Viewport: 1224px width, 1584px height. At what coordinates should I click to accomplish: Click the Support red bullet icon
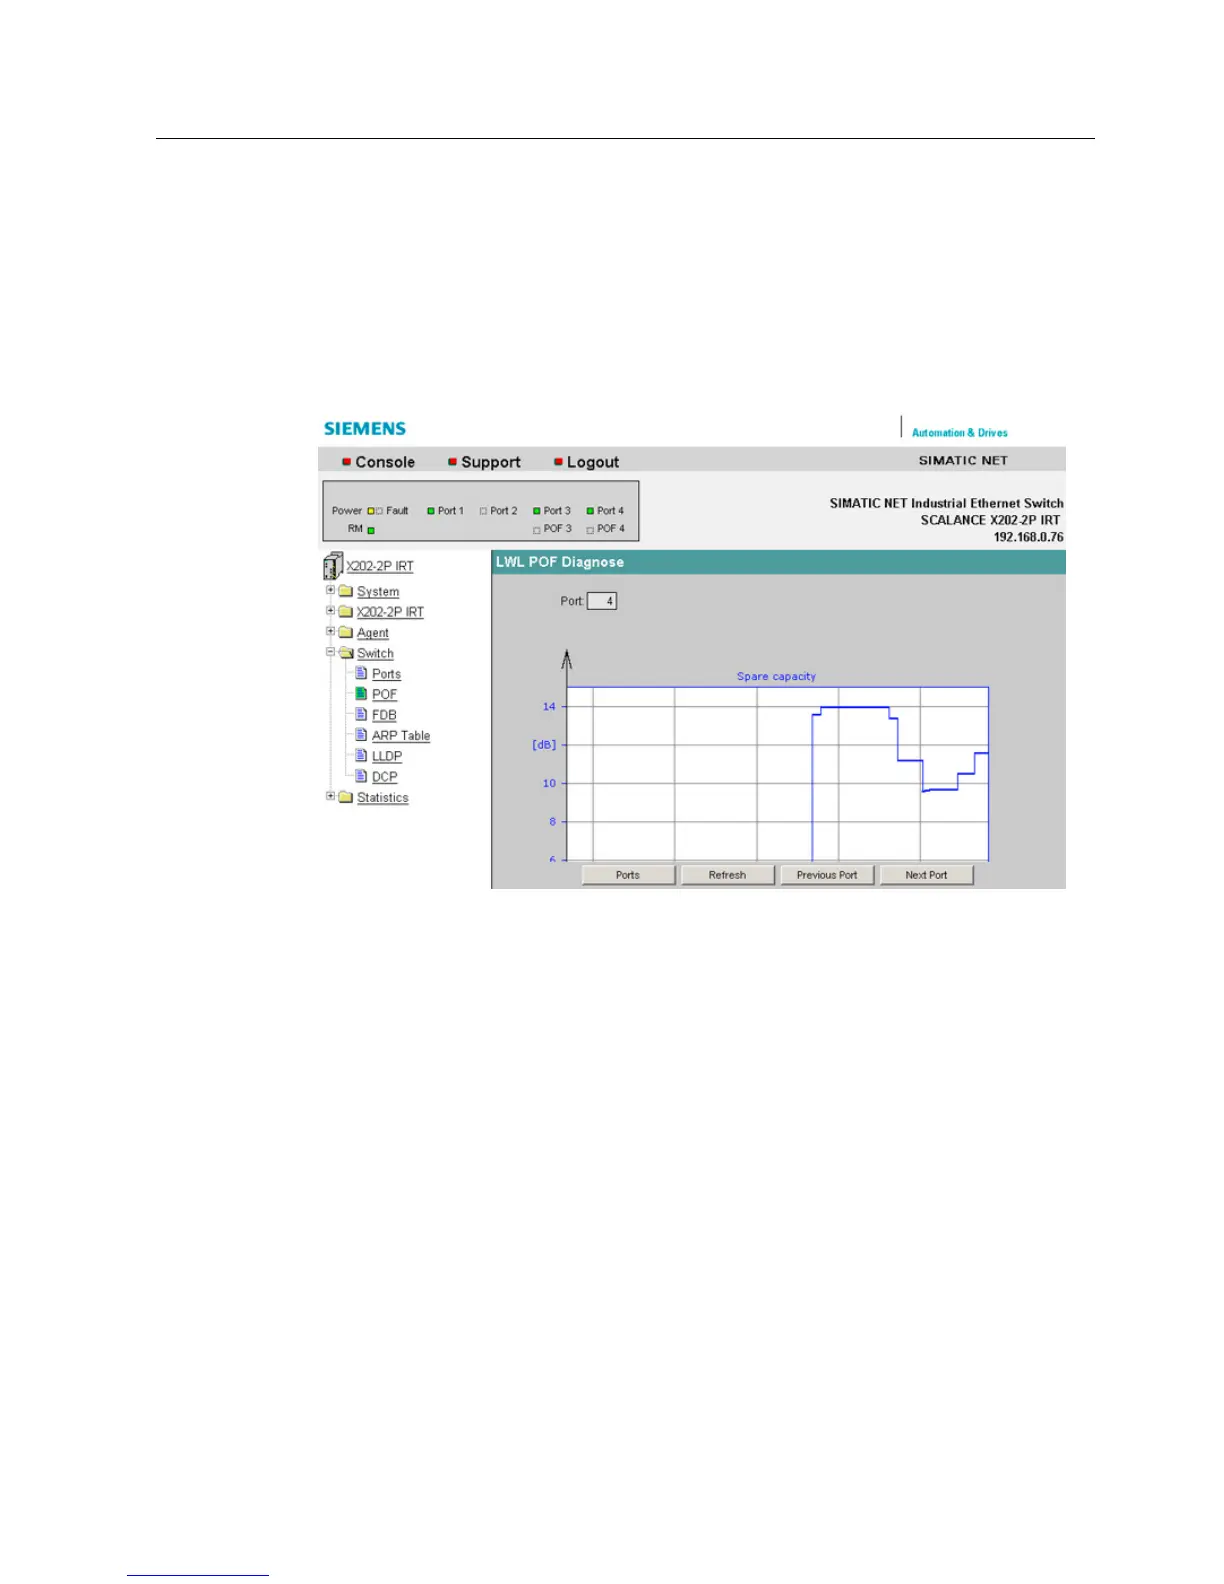(452, 462)
